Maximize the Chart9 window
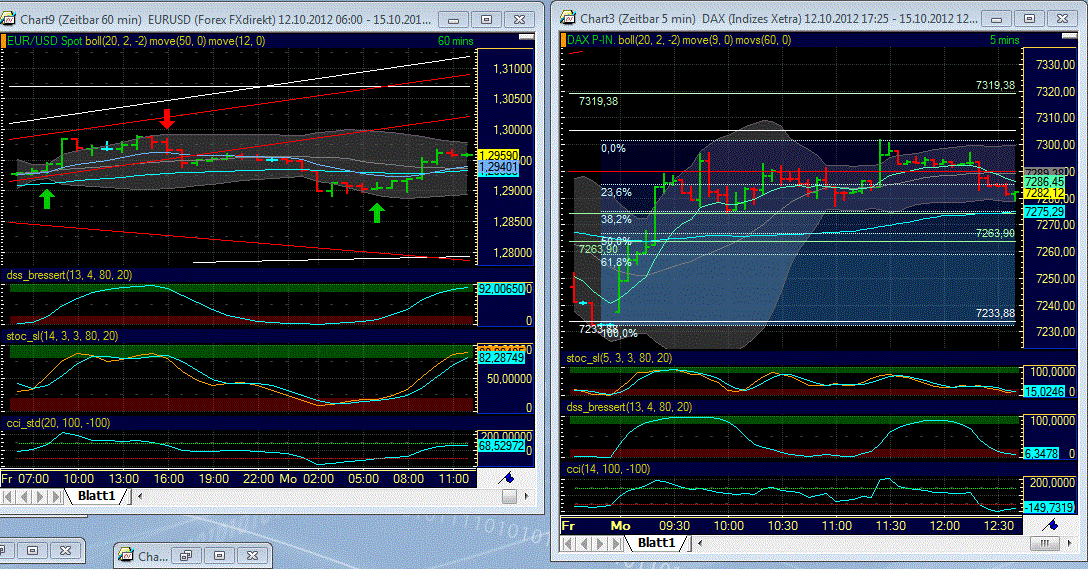 [x=486, y=19]
